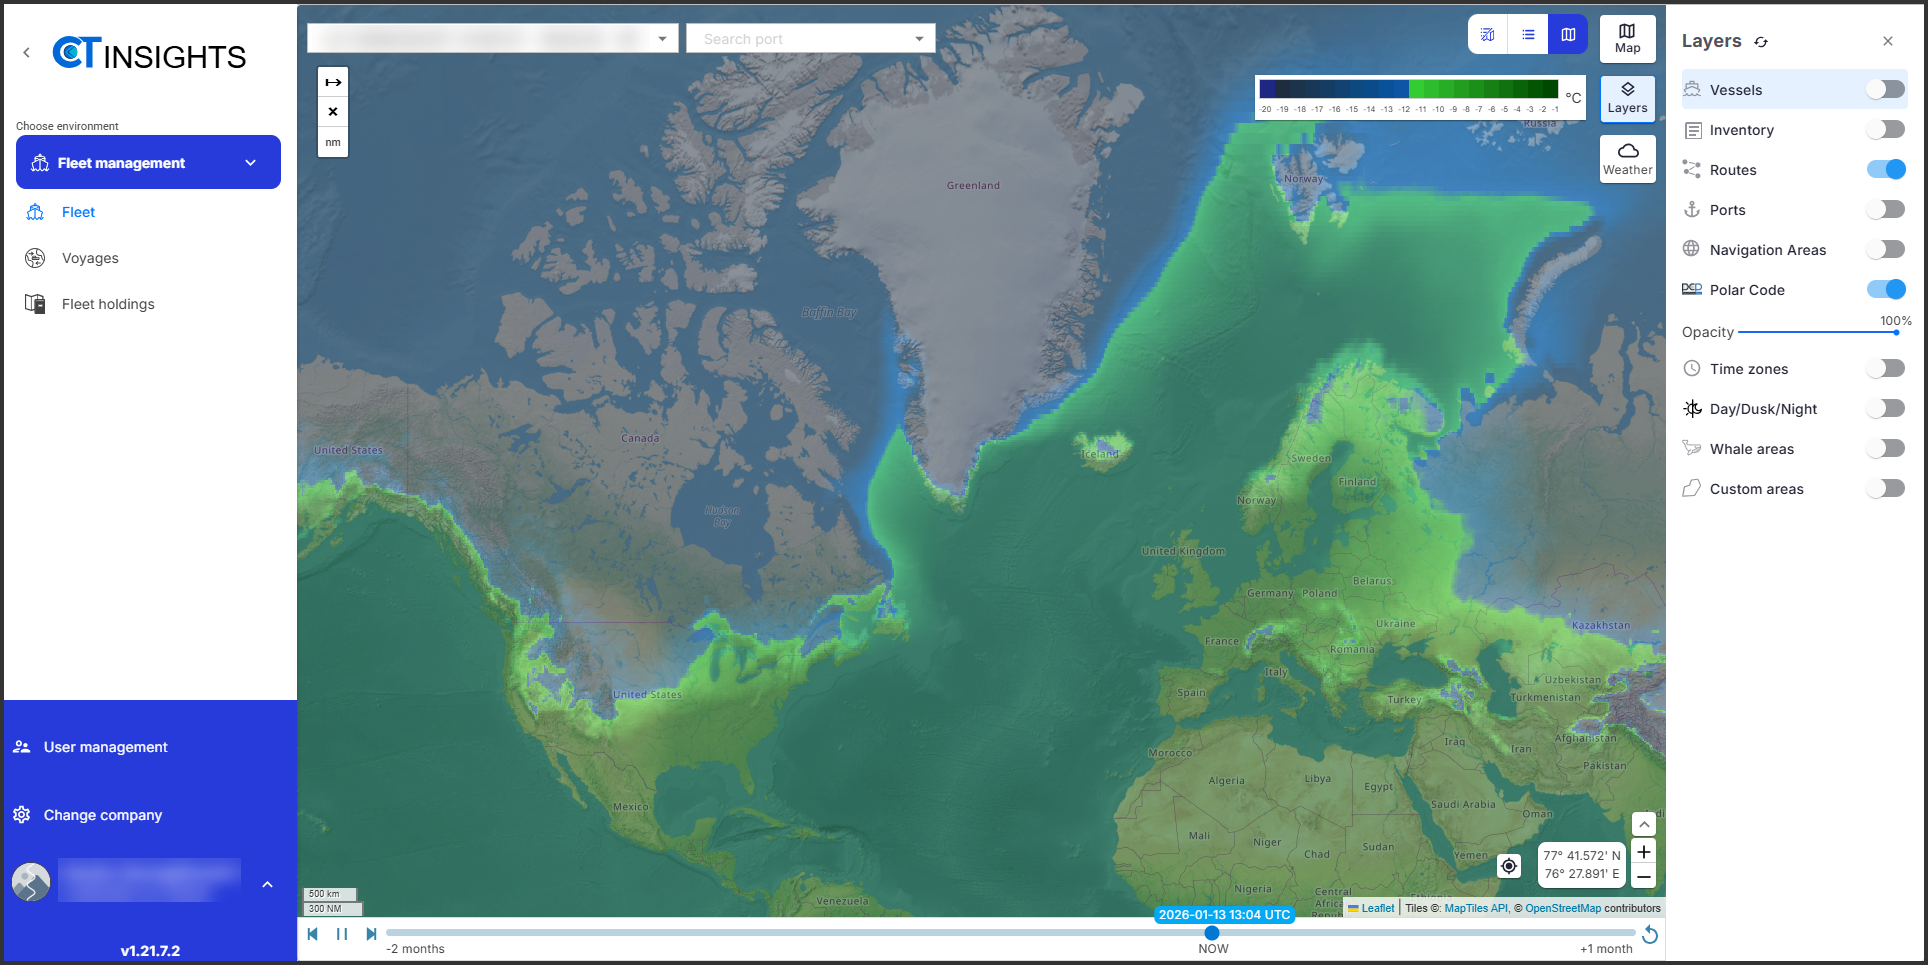Click the Polar Code opacity slider
The image size is (1928, 965).
click(1817, 332)
